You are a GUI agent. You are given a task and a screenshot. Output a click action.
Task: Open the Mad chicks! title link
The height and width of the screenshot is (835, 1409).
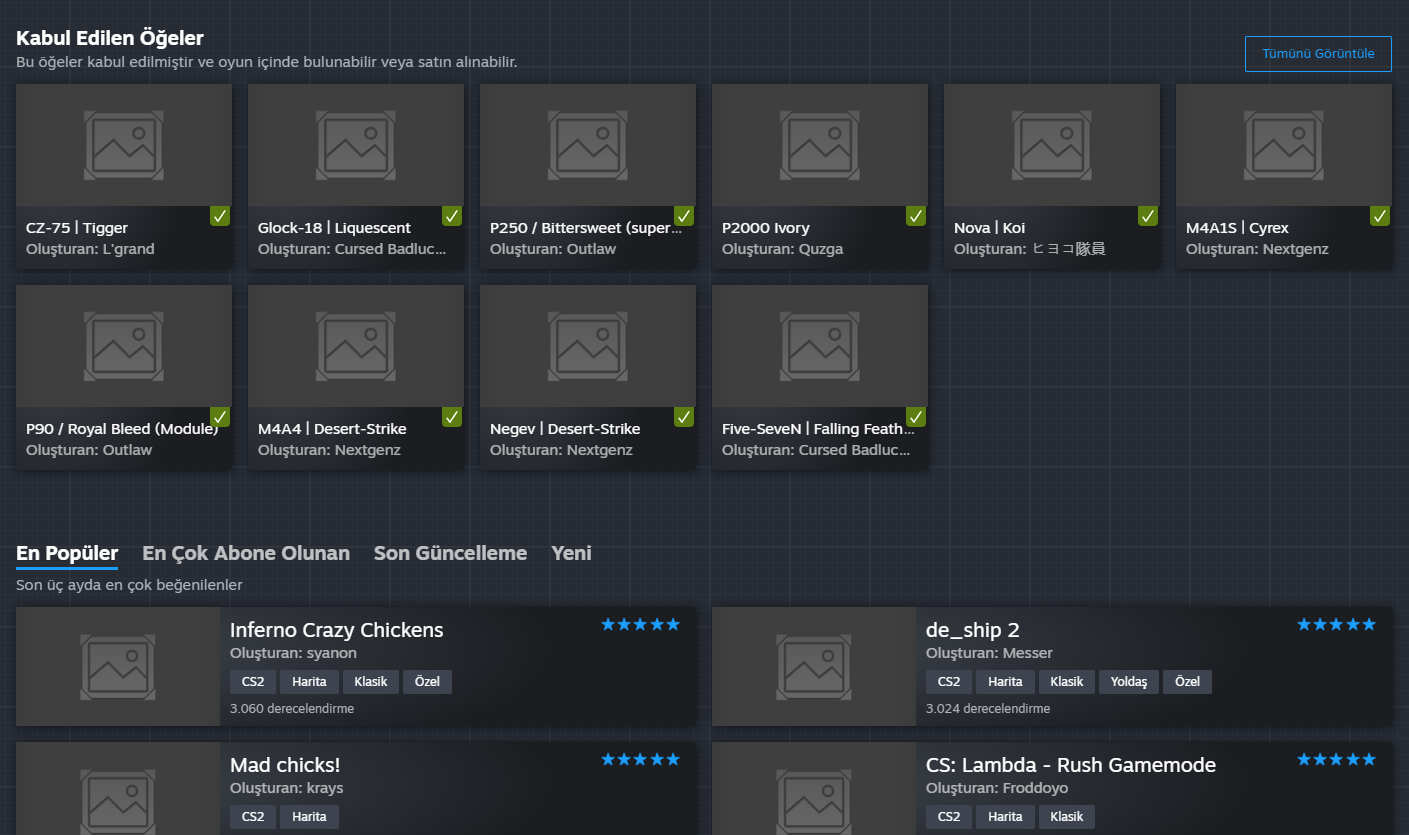pos(285,765)
